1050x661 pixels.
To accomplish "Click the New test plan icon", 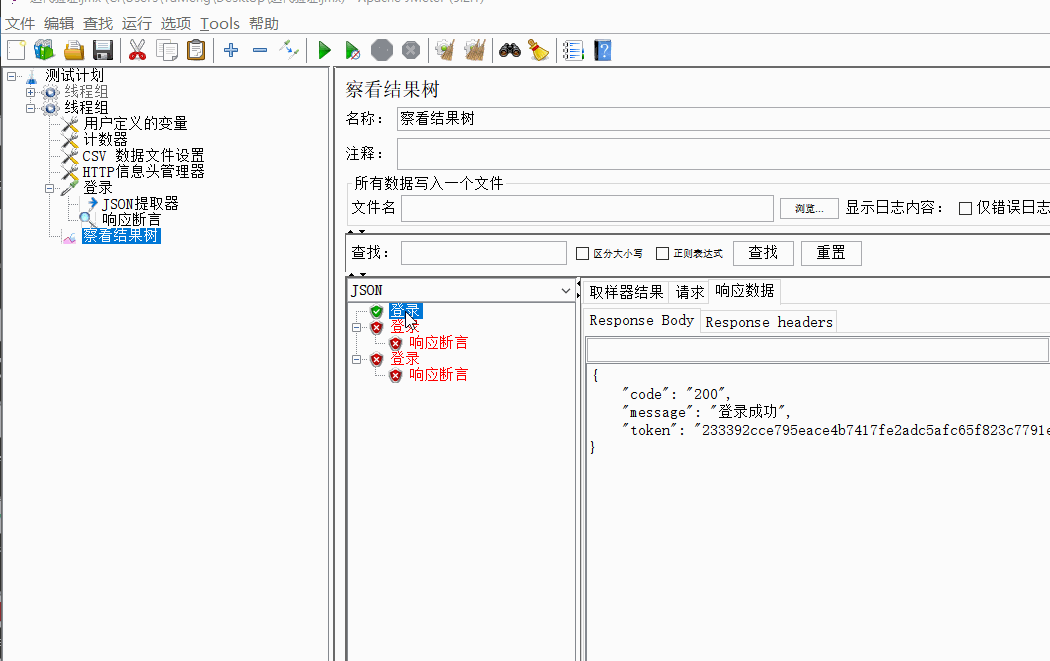I will 16,50.
